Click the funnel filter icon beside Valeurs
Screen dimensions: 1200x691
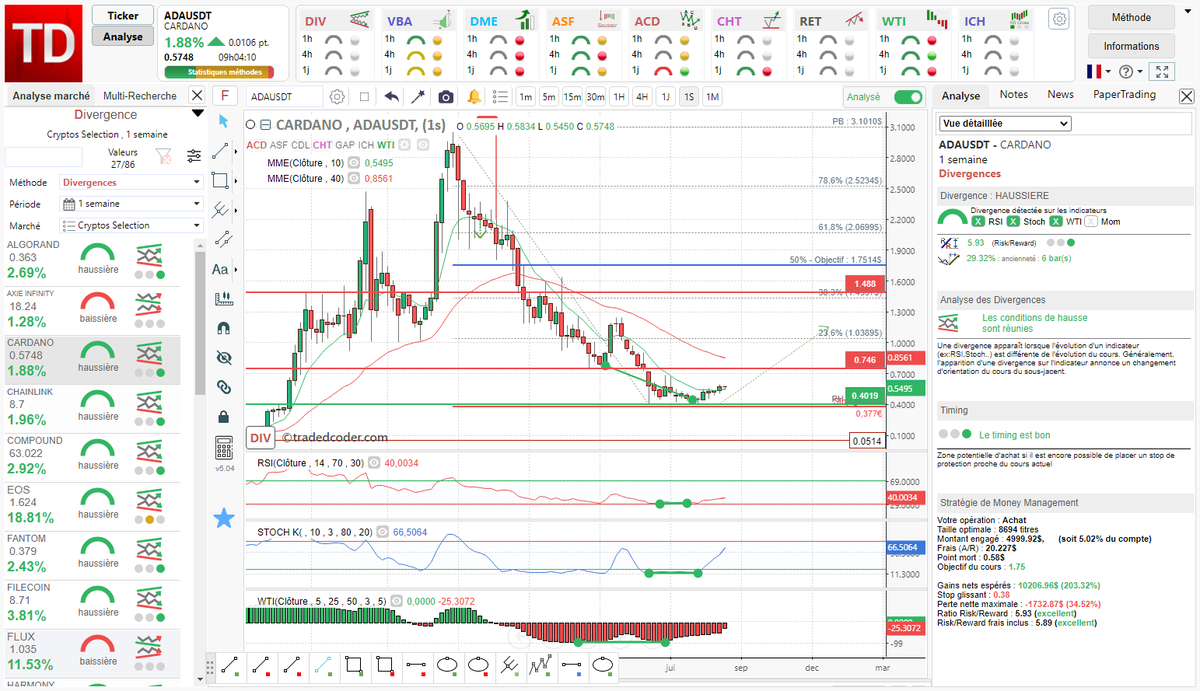[x=163, y=156]
